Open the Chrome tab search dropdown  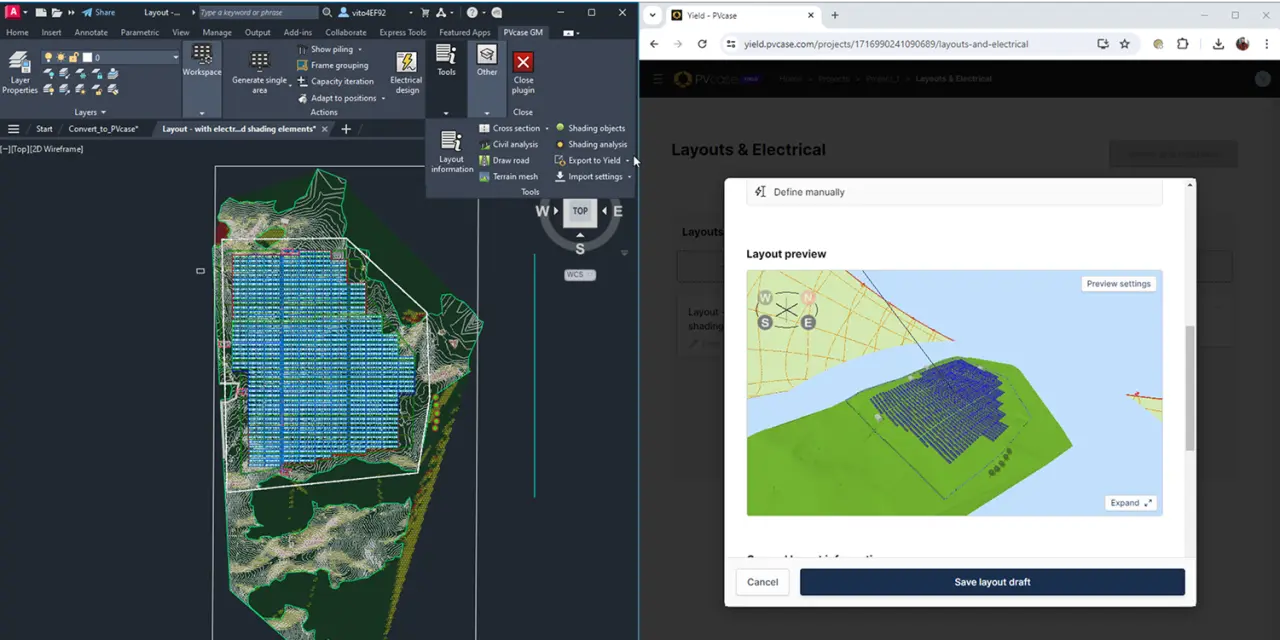653,15
